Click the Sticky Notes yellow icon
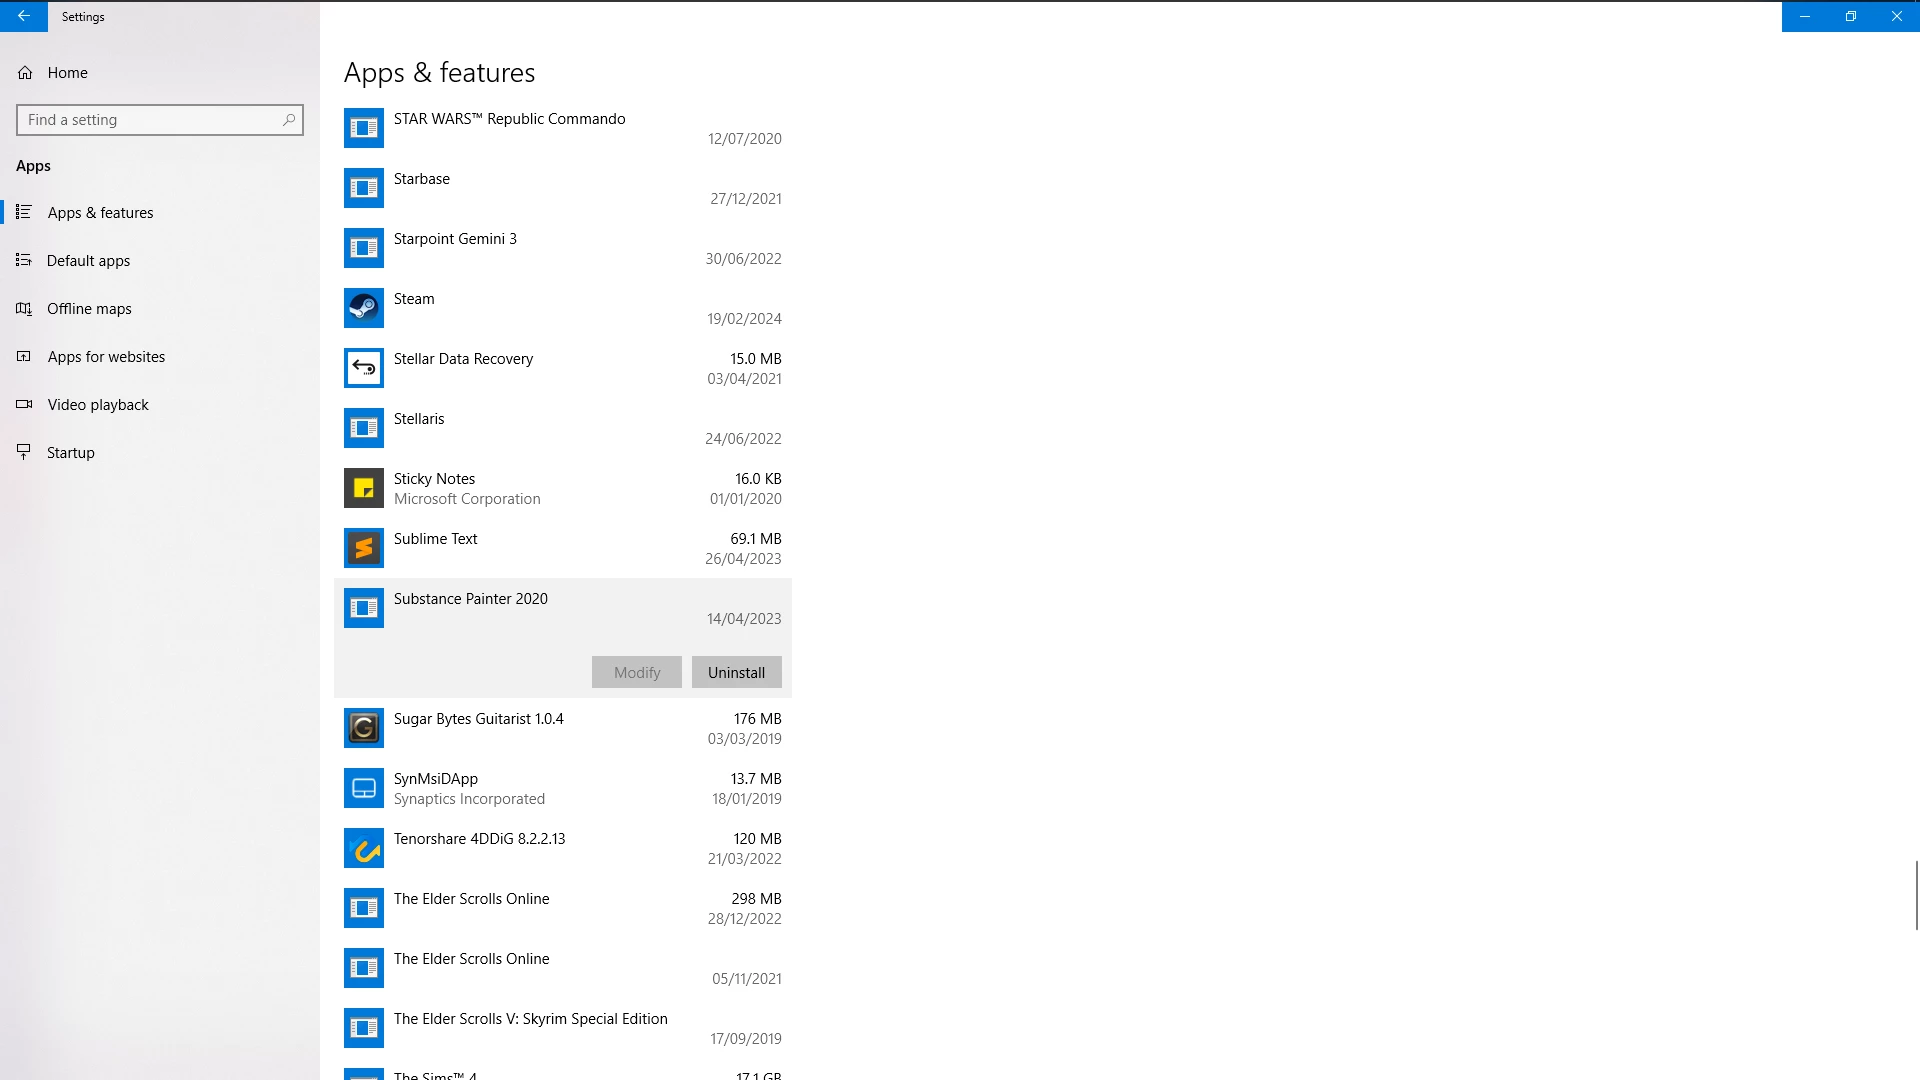Viewport: 1920px width, 1080px height. (x=363, y=488)
